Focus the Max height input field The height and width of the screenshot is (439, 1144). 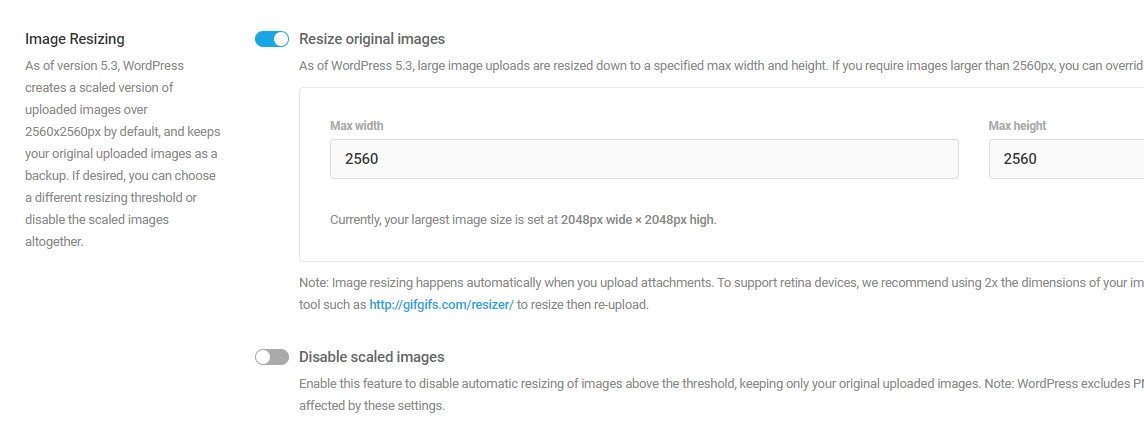[1066, 159]
